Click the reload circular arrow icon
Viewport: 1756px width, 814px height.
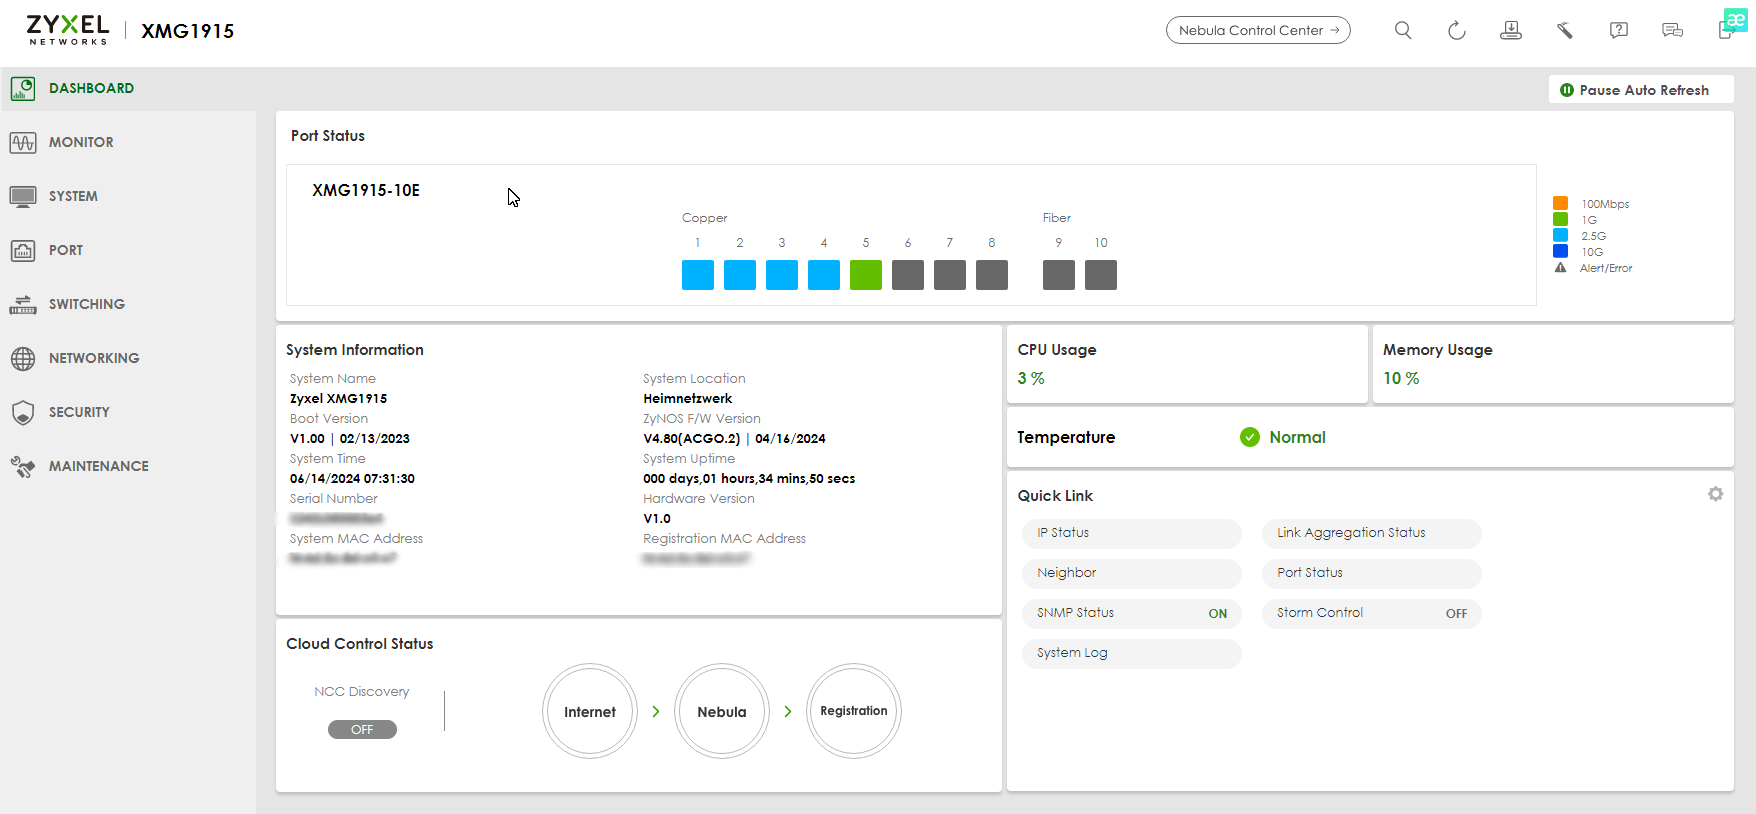(x=1457, y=30)
